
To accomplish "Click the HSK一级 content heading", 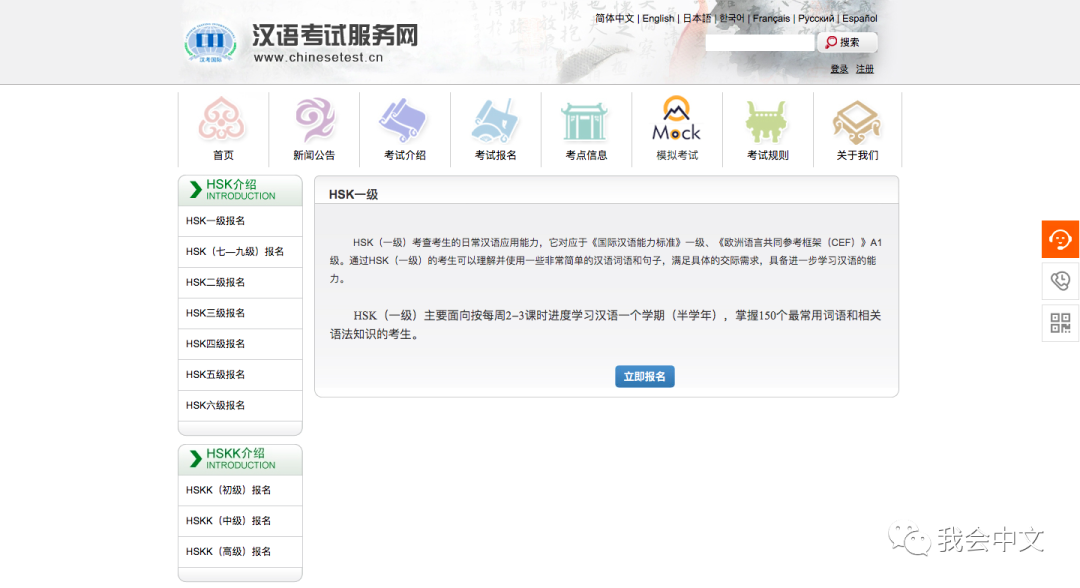I will [353, 194].
